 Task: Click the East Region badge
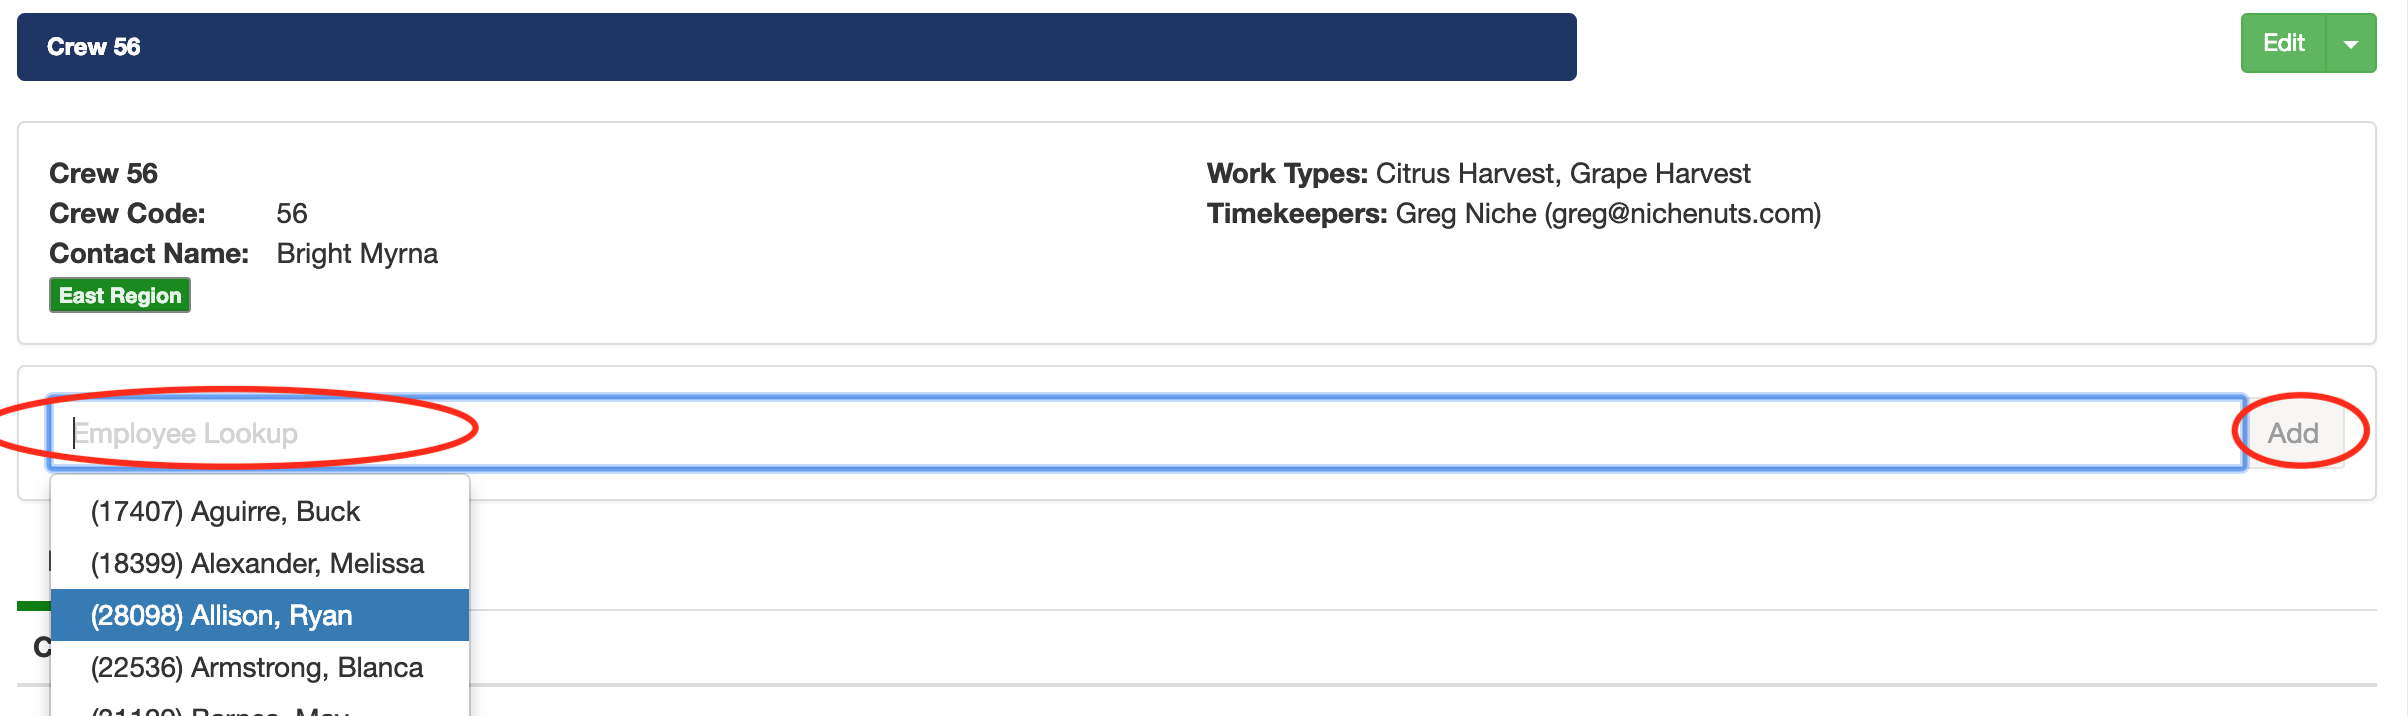pos(119,294)
